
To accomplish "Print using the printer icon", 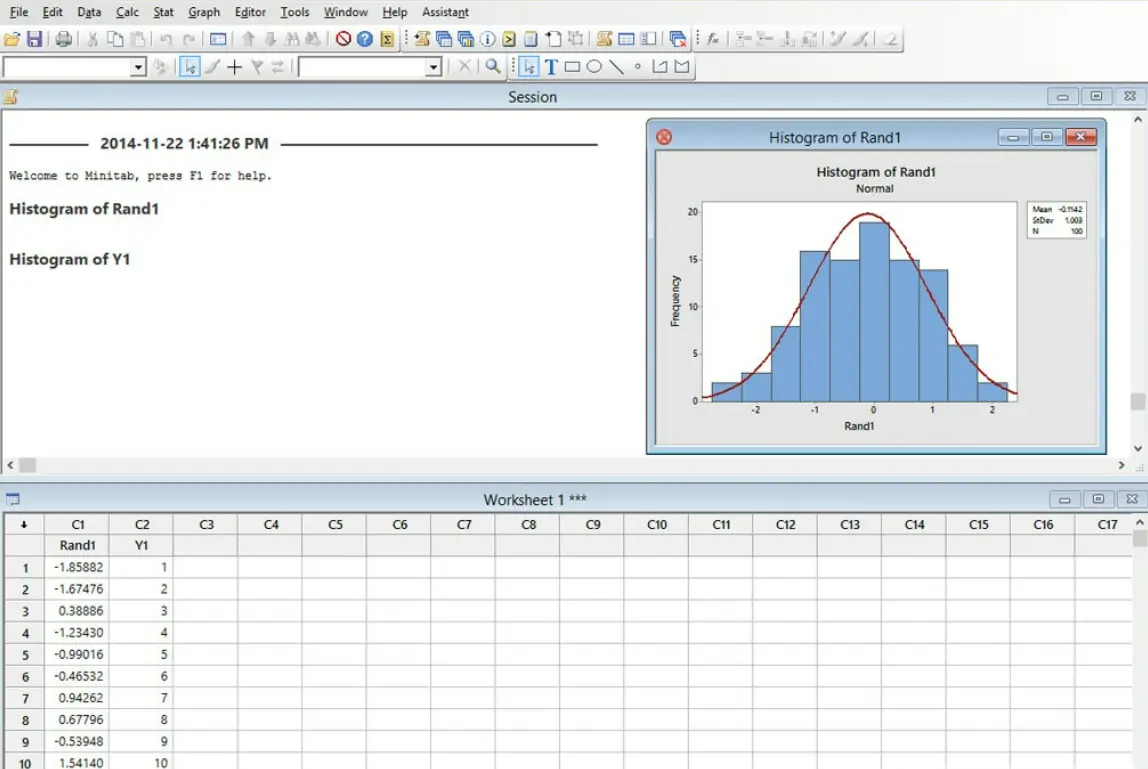I will point(64,39).
